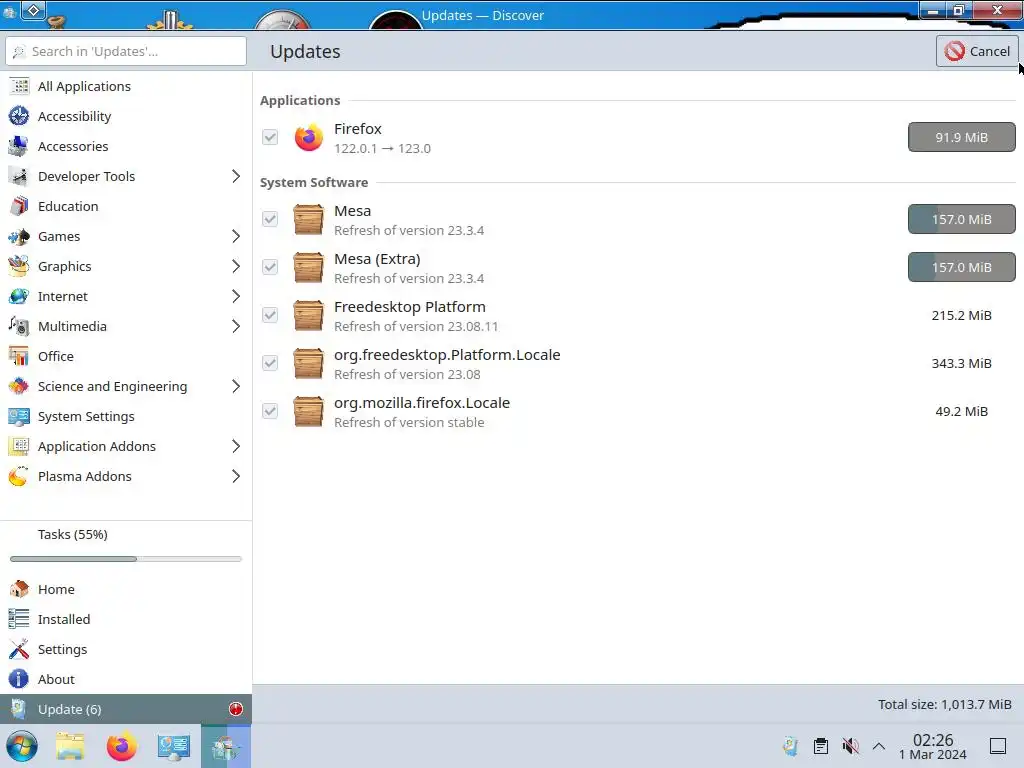Click the Internet globe icon
Viewport: 1024px width, 768px height.
click(x=19, y=296)
